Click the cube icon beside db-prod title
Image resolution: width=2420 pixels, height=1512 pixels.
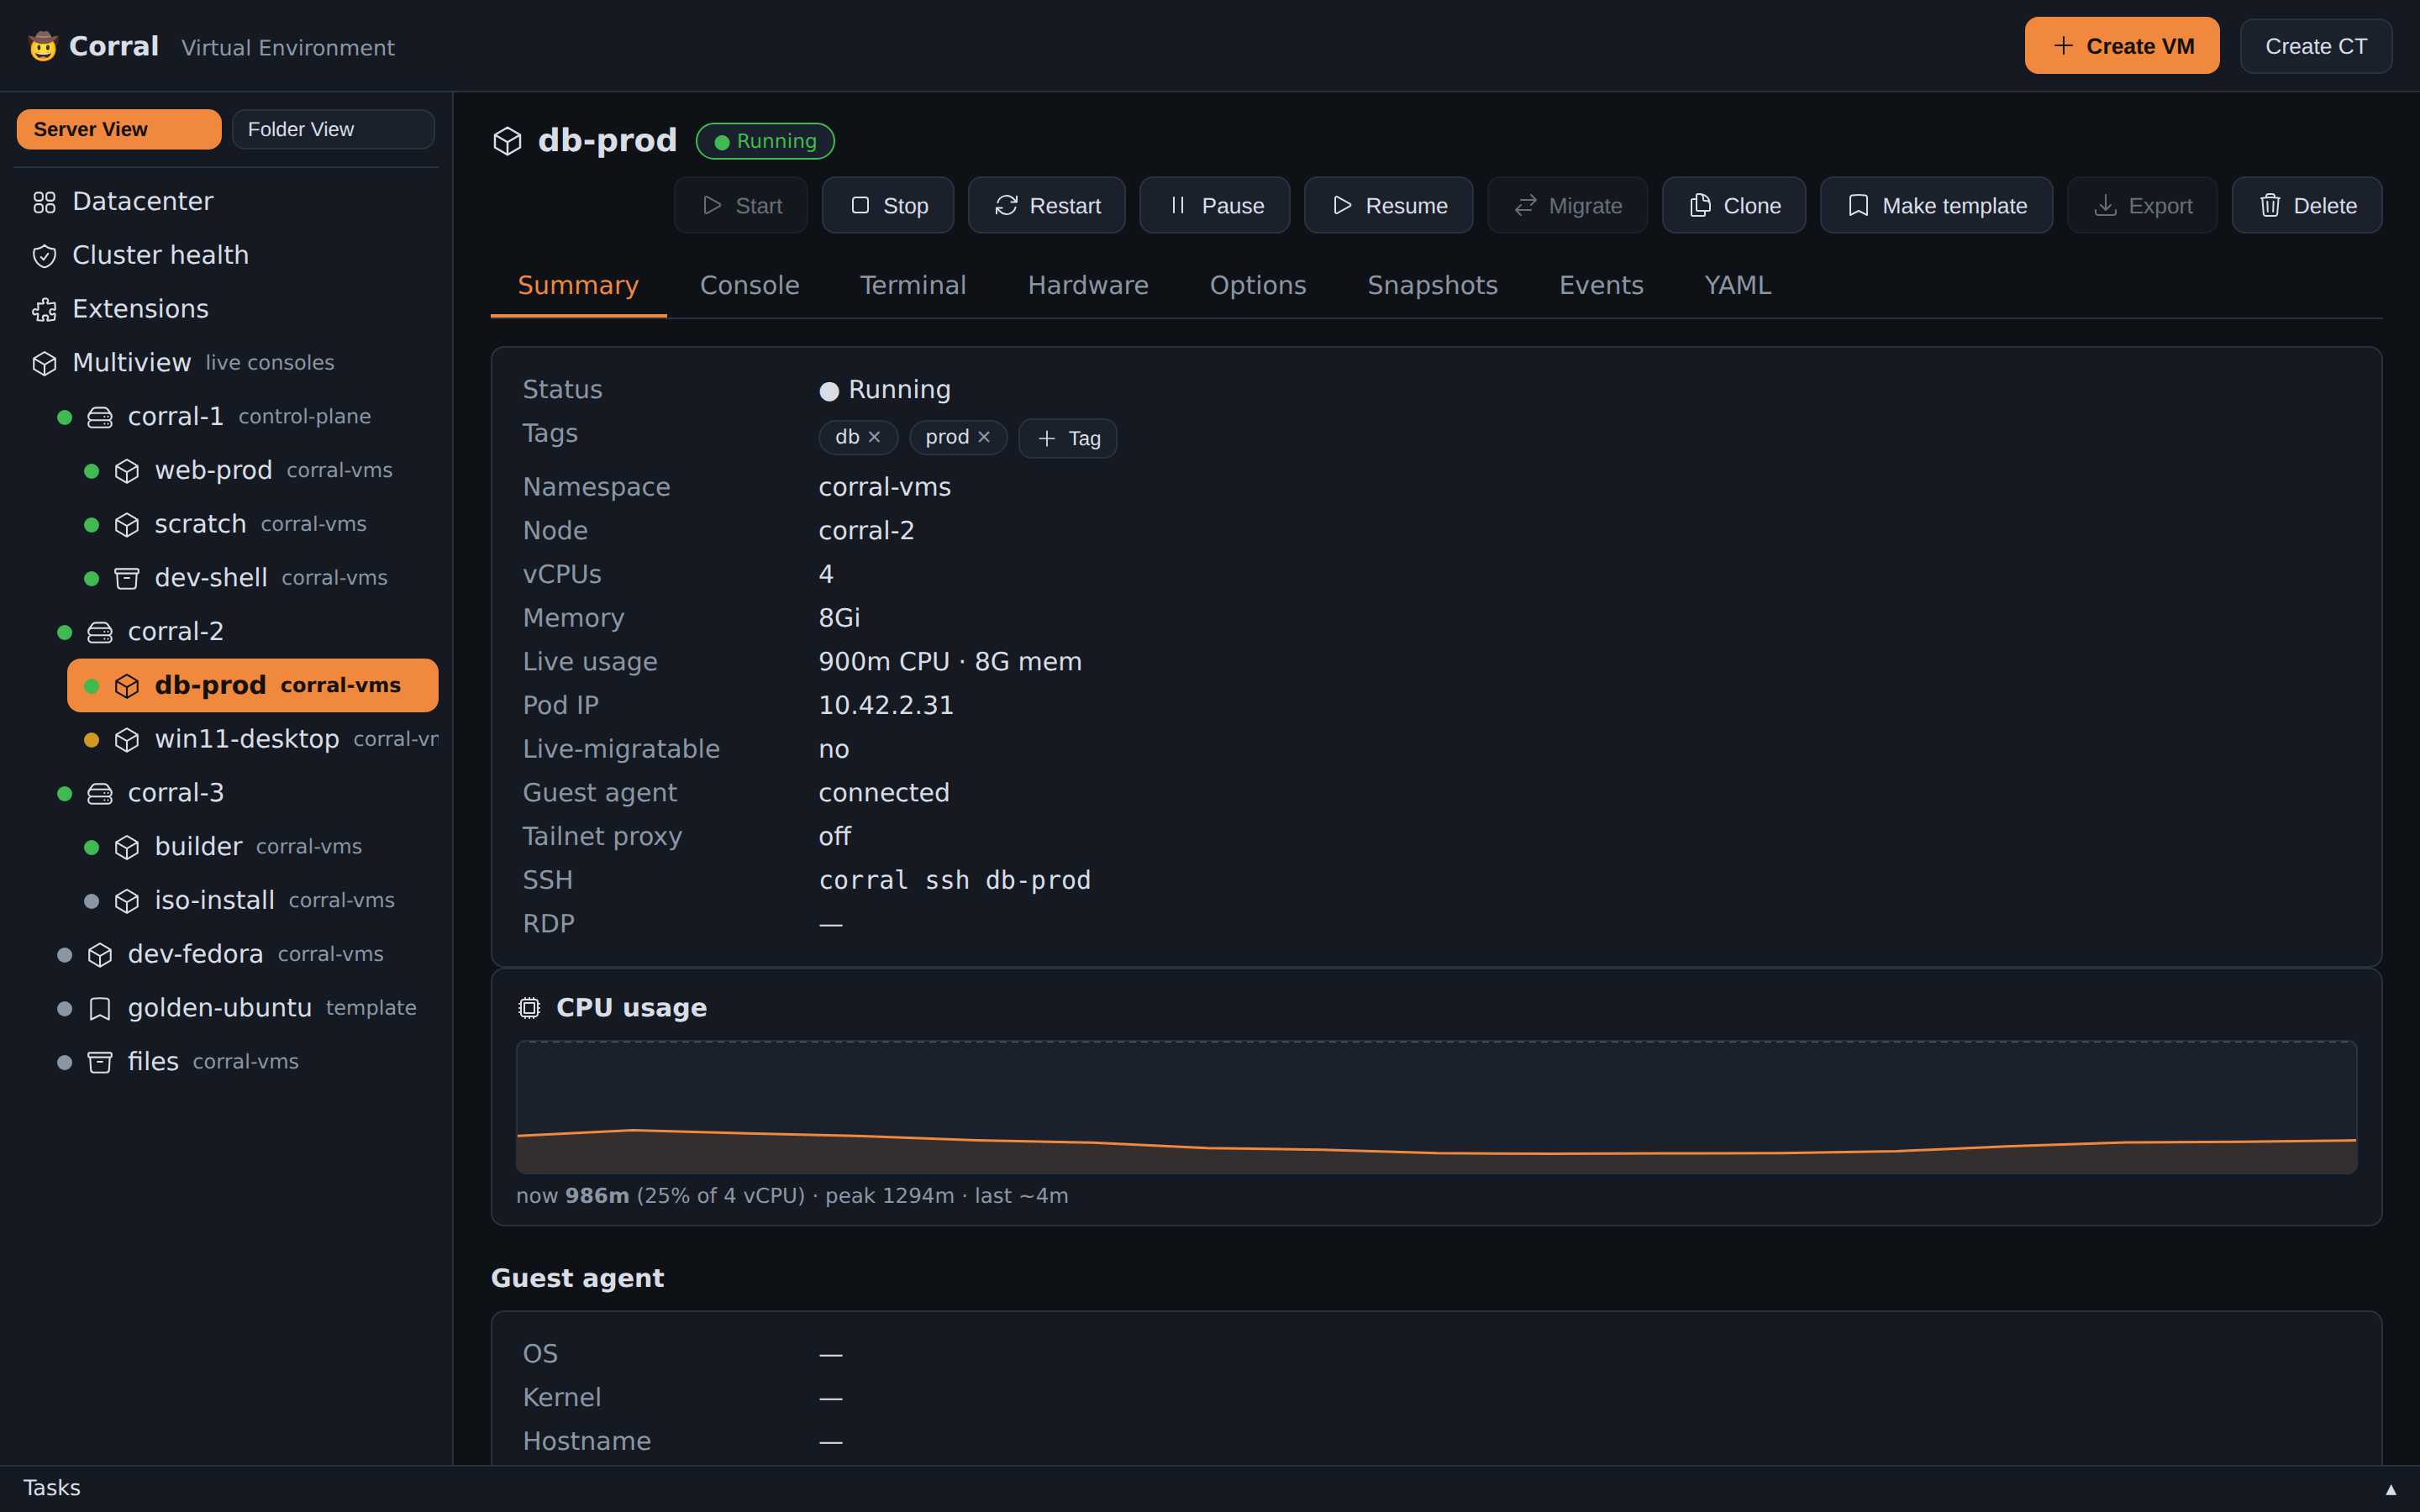coord(508,141)
